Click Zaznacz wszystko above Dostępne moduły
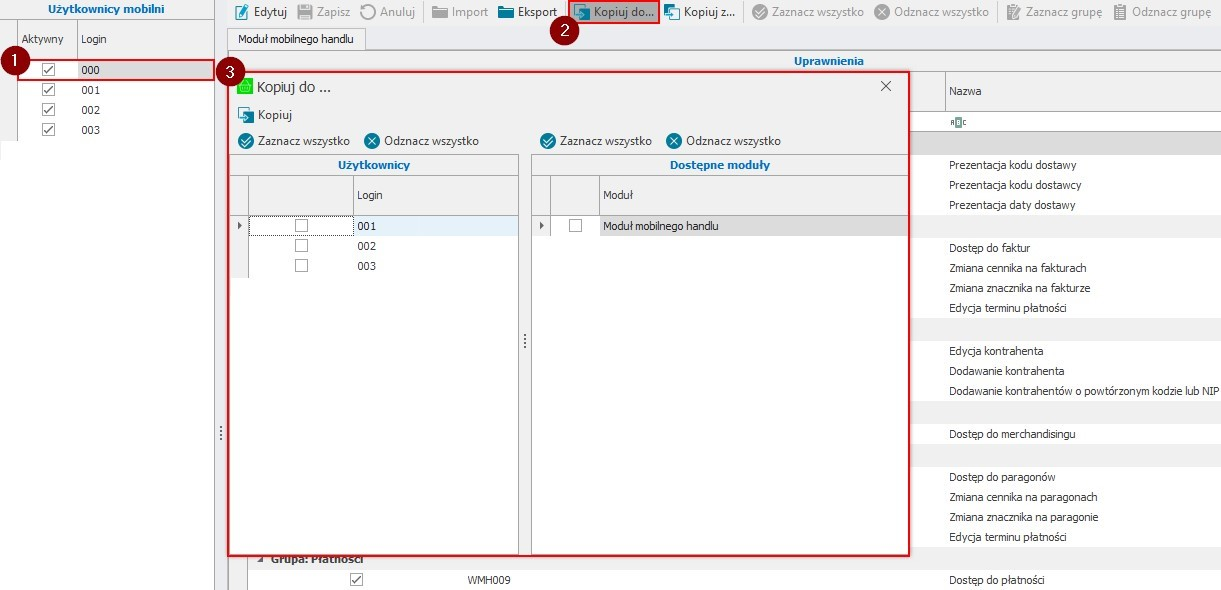The width and height of the screenshot is (1221, 590). click(596, 141)
